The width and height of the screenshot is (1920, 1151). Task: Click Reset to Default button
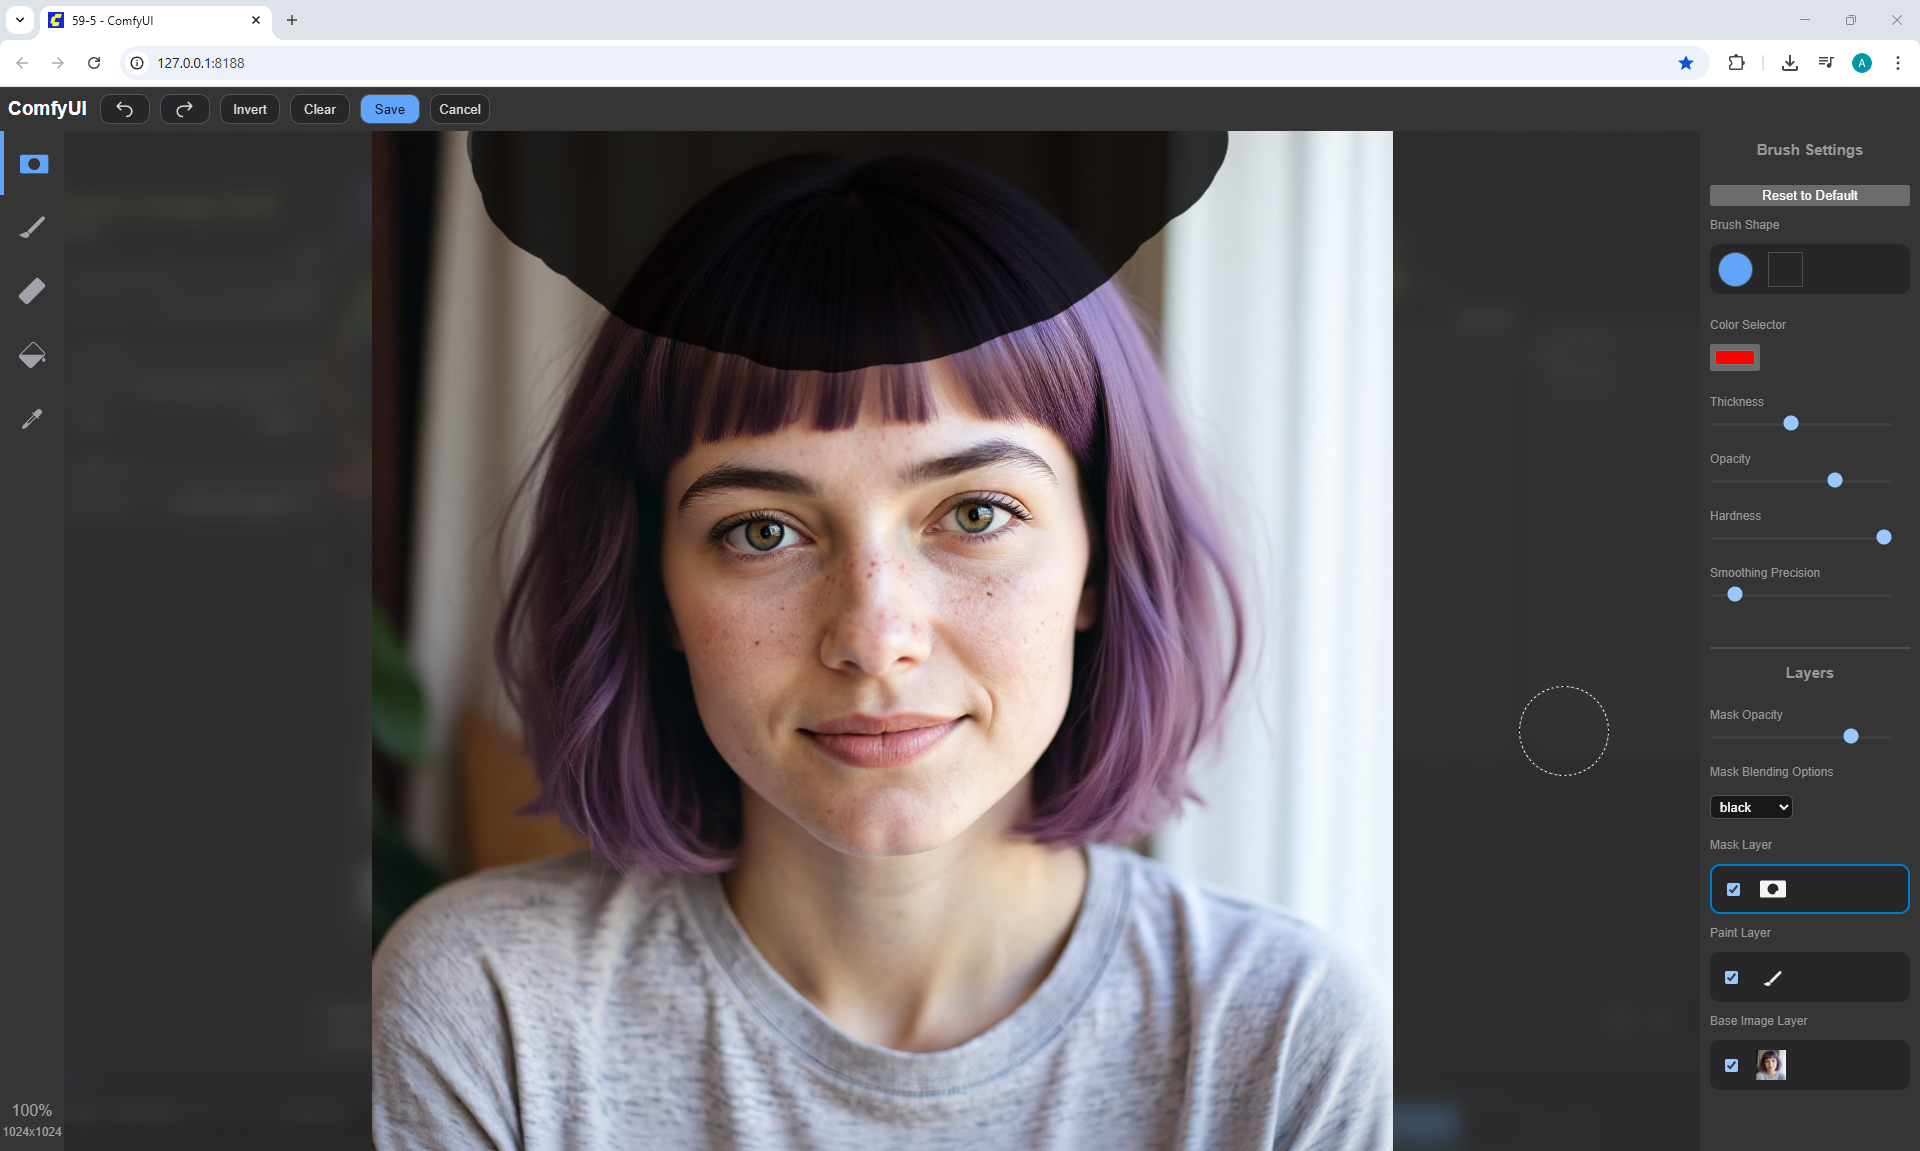click(1809, 195)
